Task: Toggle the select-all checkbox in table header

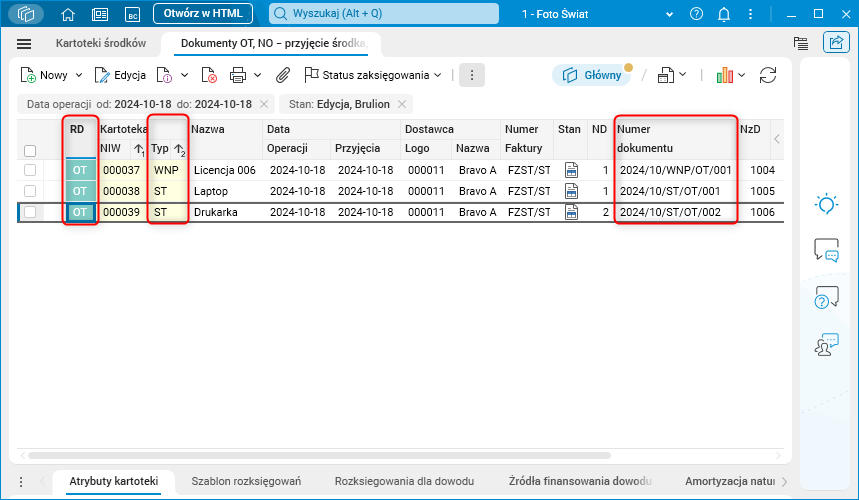Action: pos(30,151)
